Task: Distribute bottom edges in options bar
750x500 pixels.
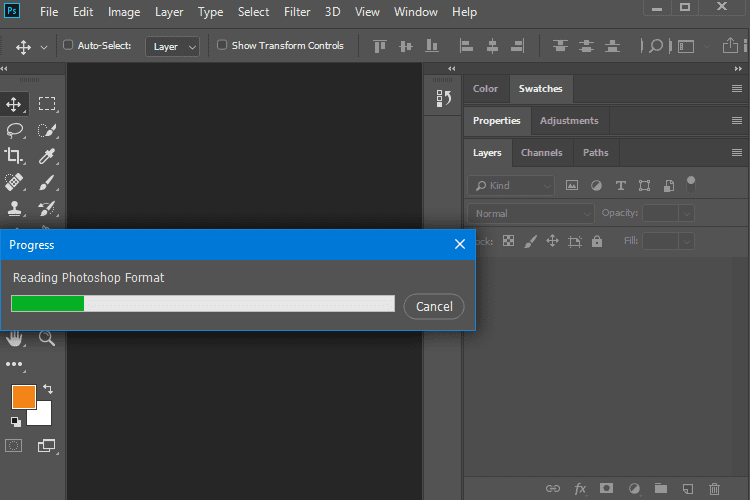Action: tap(612, 46)
